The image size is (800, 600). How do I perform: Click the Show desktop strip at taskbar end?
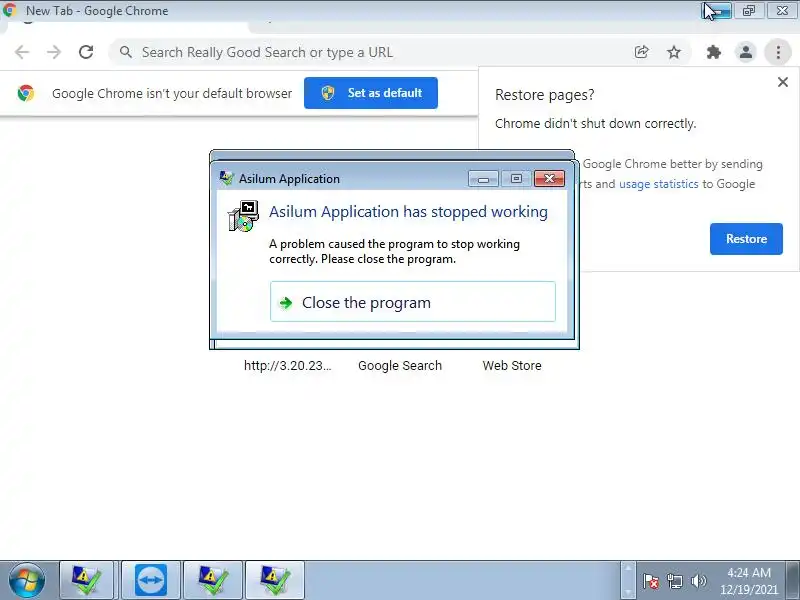click(793, 580)
